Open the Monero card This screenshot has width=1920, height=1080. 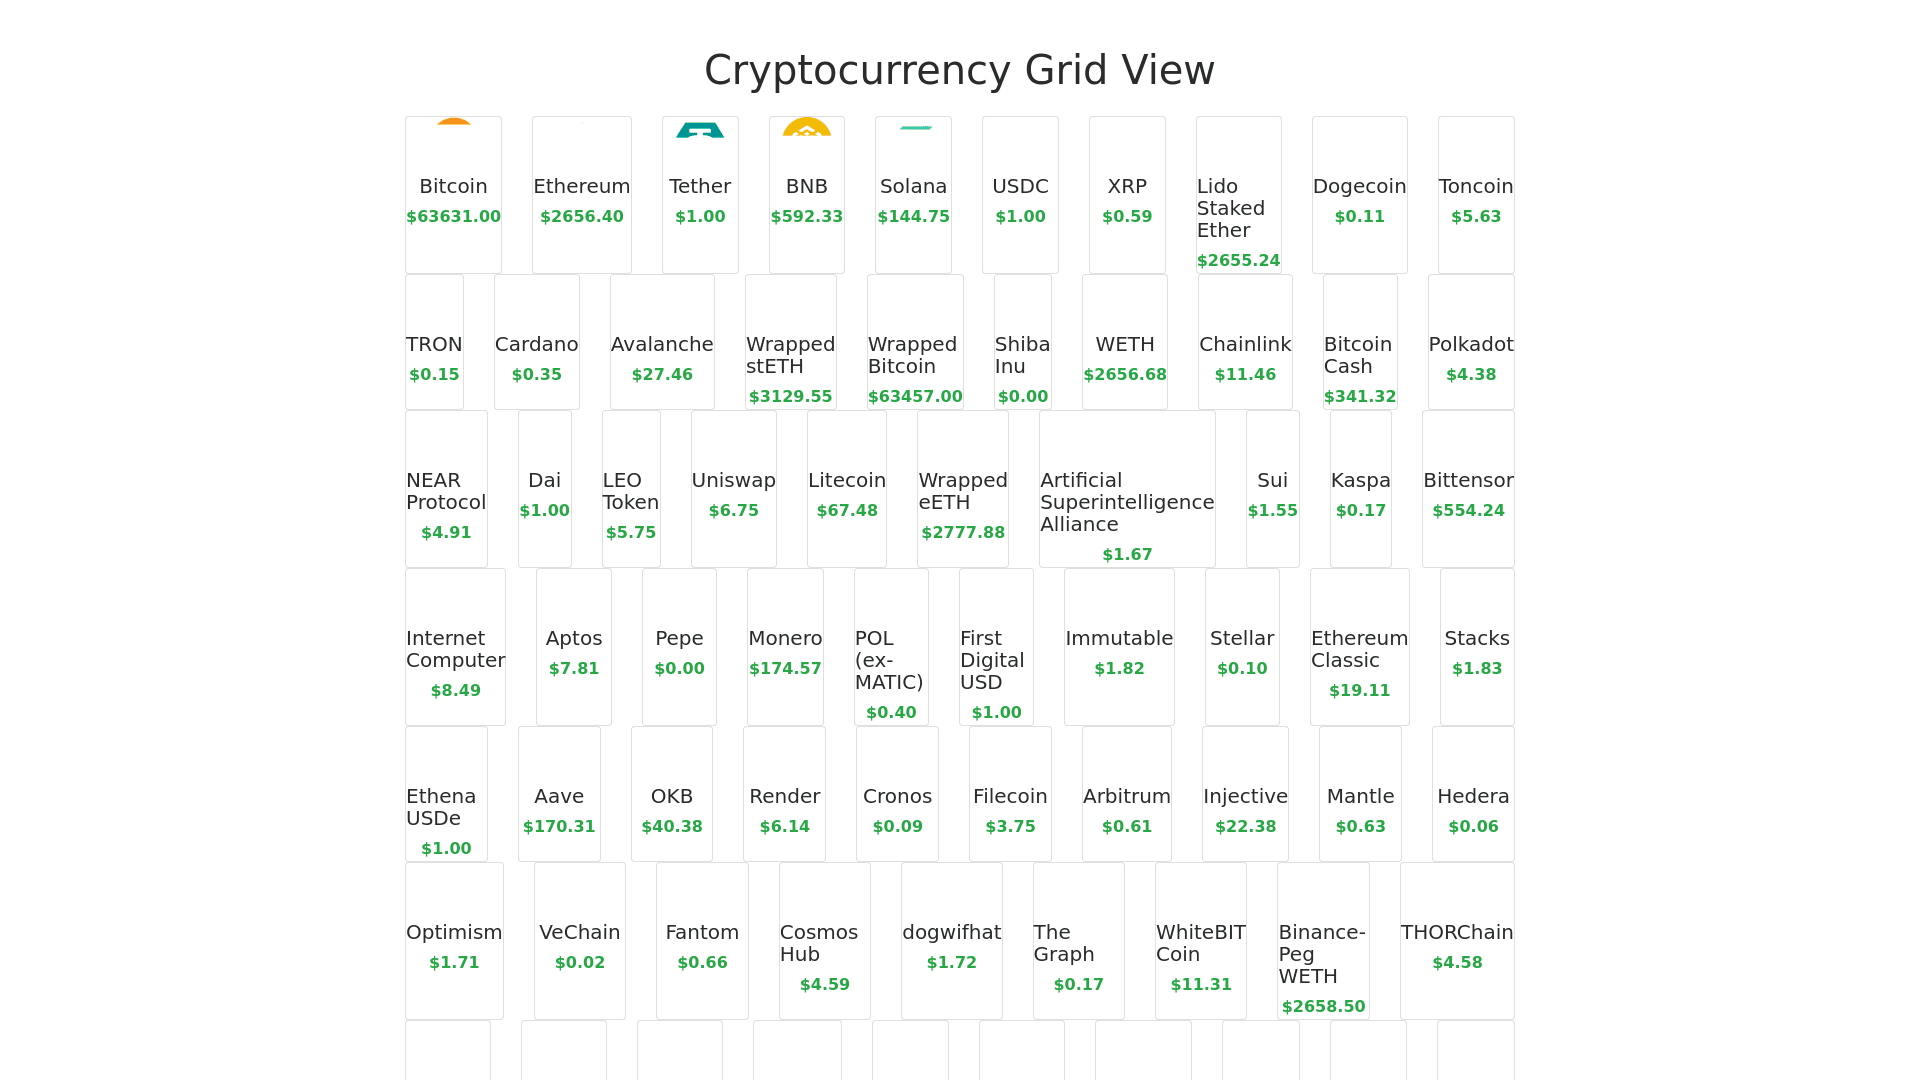pyautogui.click(x=785, y=647)
